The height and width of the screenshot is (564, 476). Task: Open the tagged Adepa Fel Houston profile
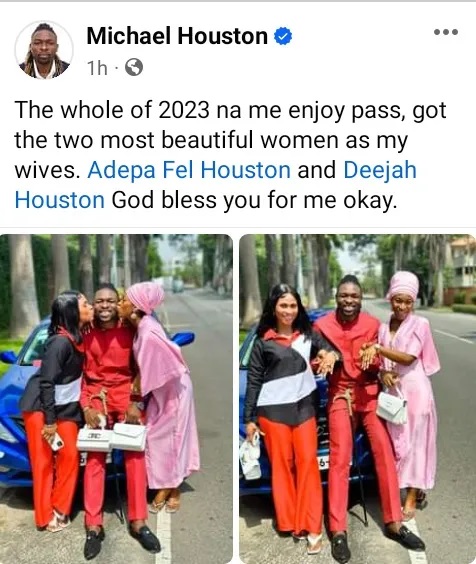point(189,170)
